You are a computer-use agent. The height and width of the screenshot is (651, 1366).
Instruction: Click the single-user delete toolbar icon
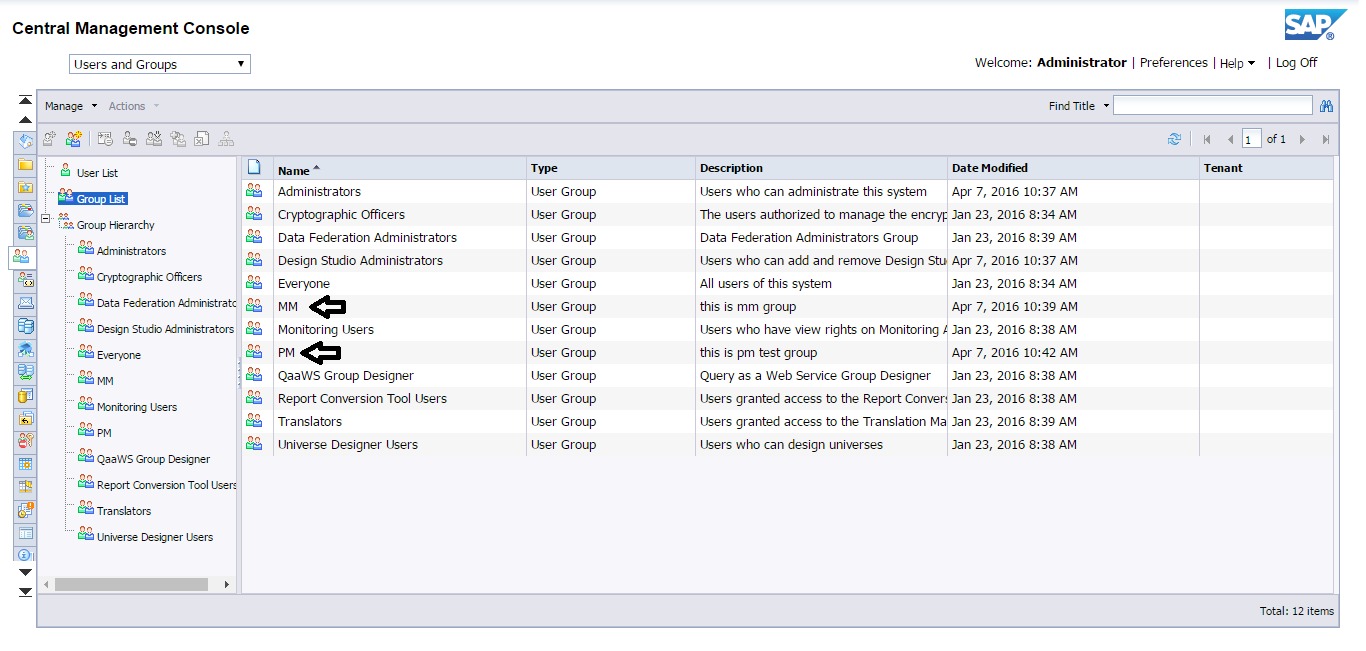129,139
